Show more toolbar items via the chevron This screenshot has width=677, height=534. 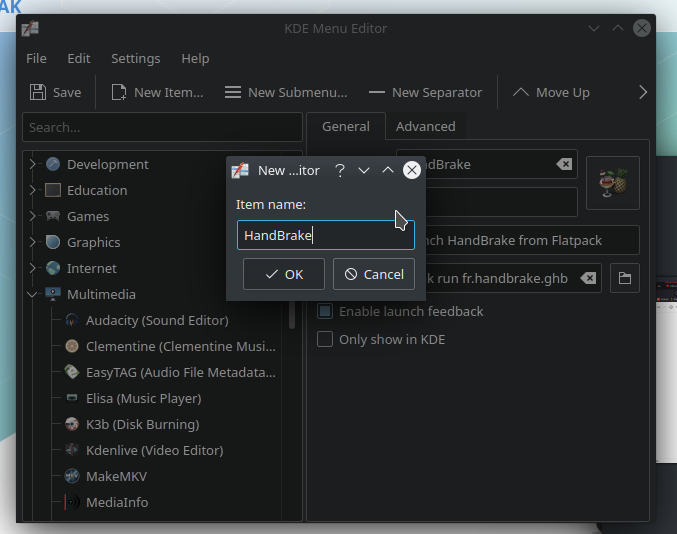[x=643, y=92]
